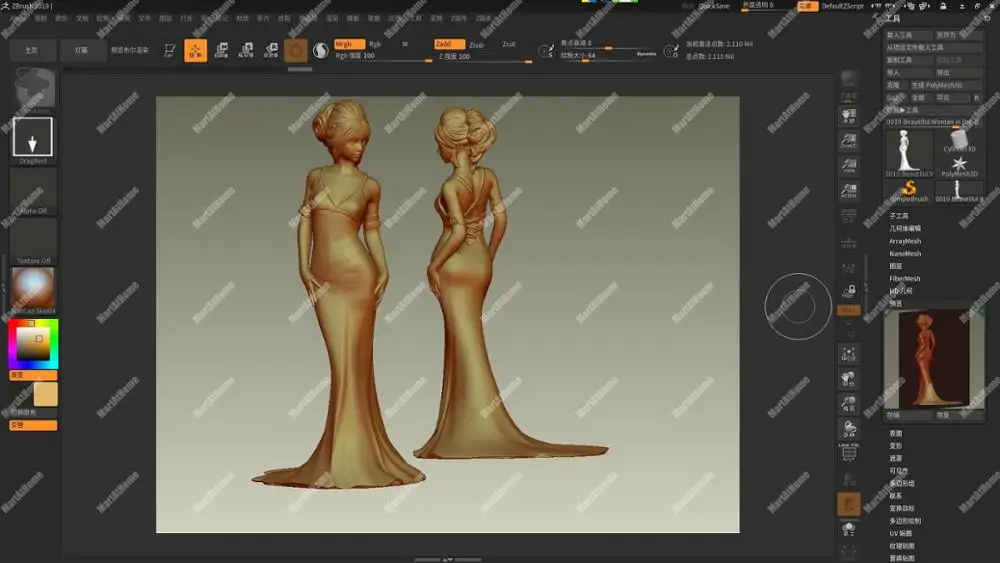Image resolution: width=1000 pixels, height=563 pixels.
Task: Open the Alpha Off selector
Action: tap(33, 191)
